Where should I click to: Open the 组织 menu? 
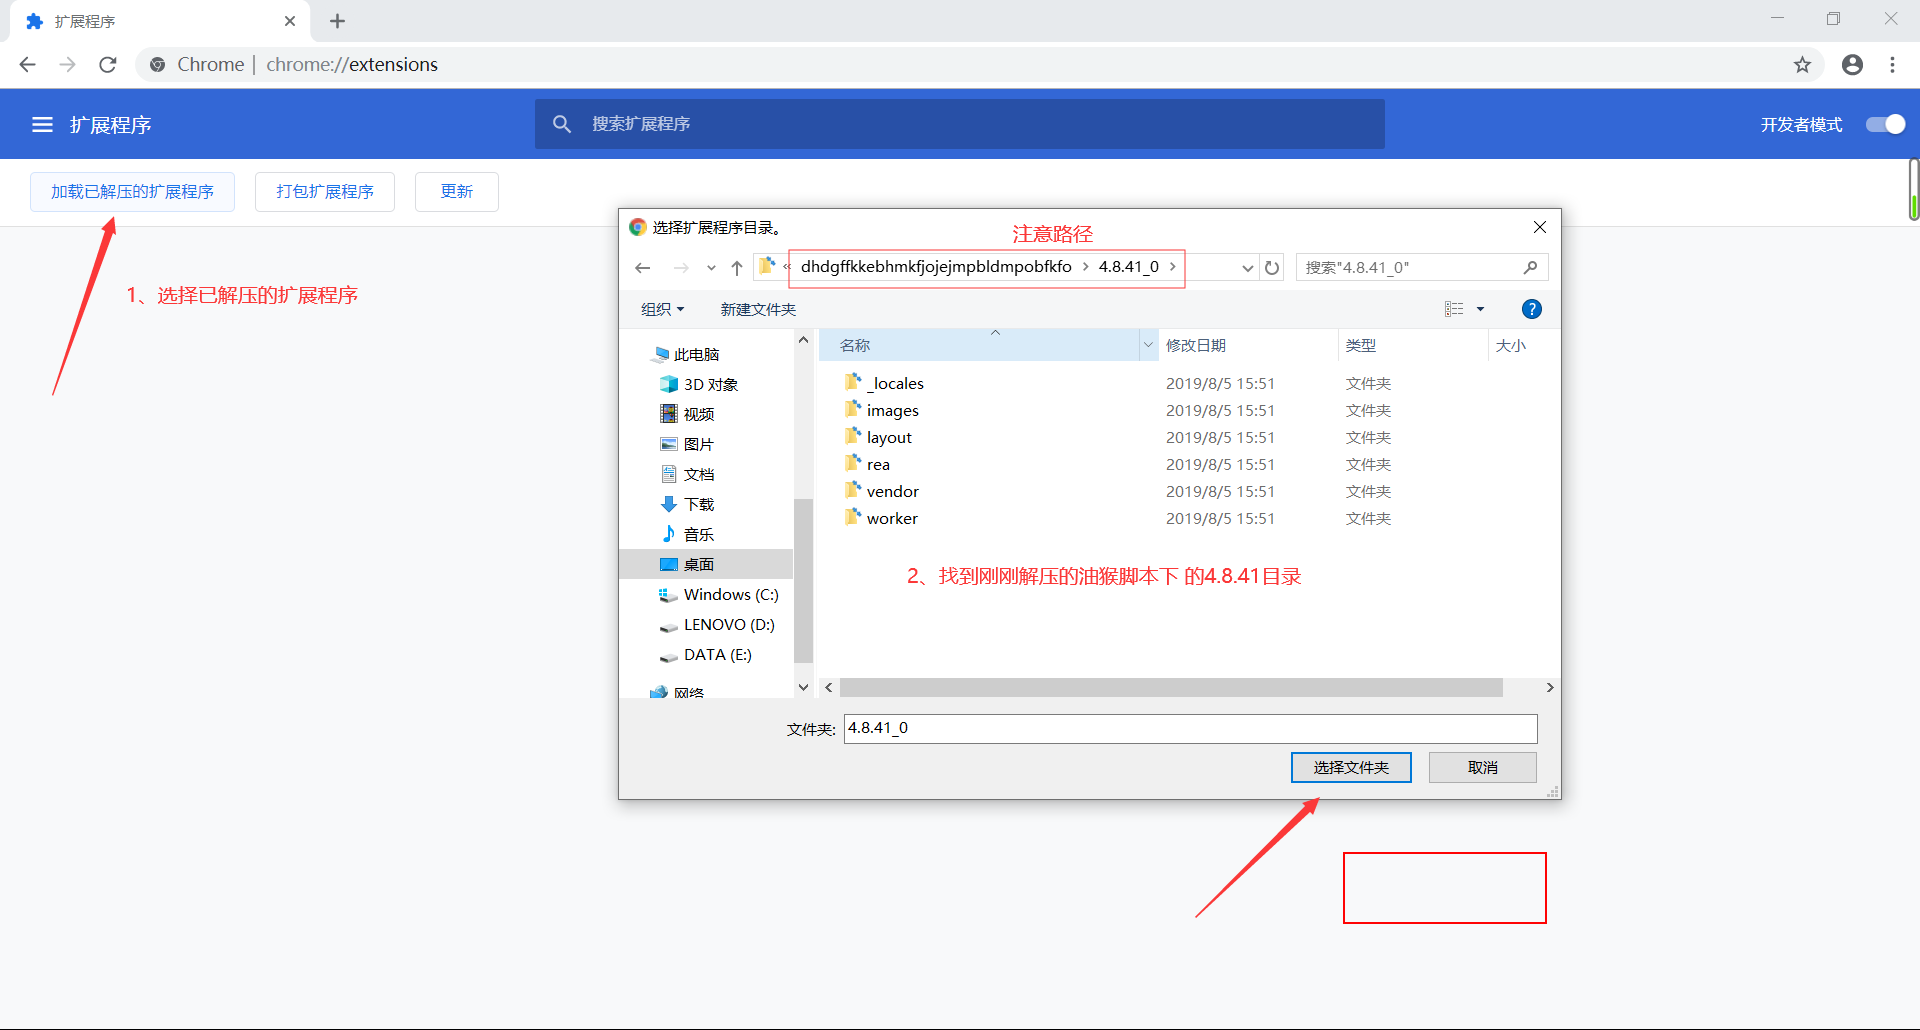pyautogui.click(x=662, y=309)
